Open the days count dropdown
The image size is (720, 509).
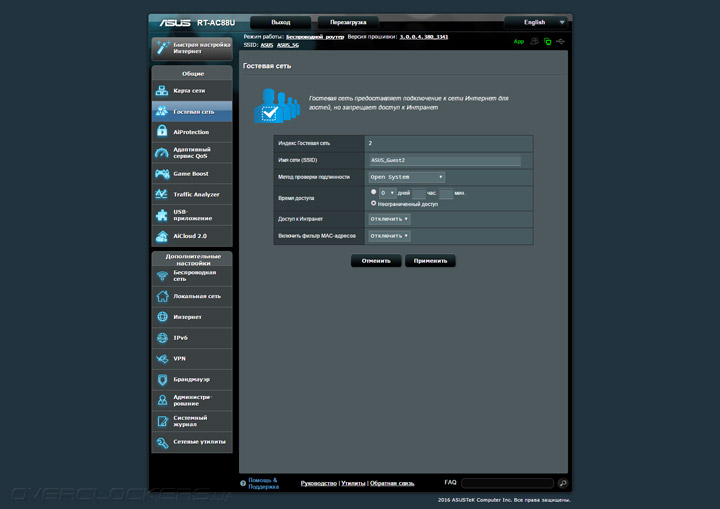(388, 193)
